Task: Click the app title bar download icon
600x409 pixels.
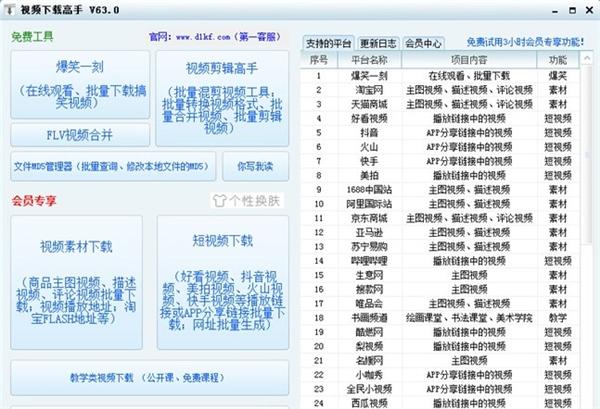Action: 9,10
